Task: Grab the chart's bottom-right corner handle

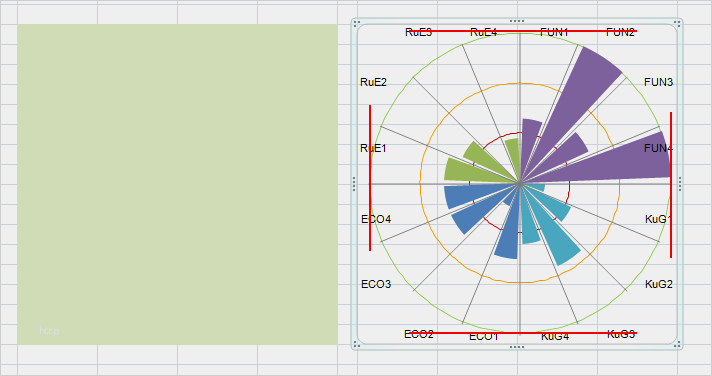Action: pyautogui.click(x=677, y=345)
